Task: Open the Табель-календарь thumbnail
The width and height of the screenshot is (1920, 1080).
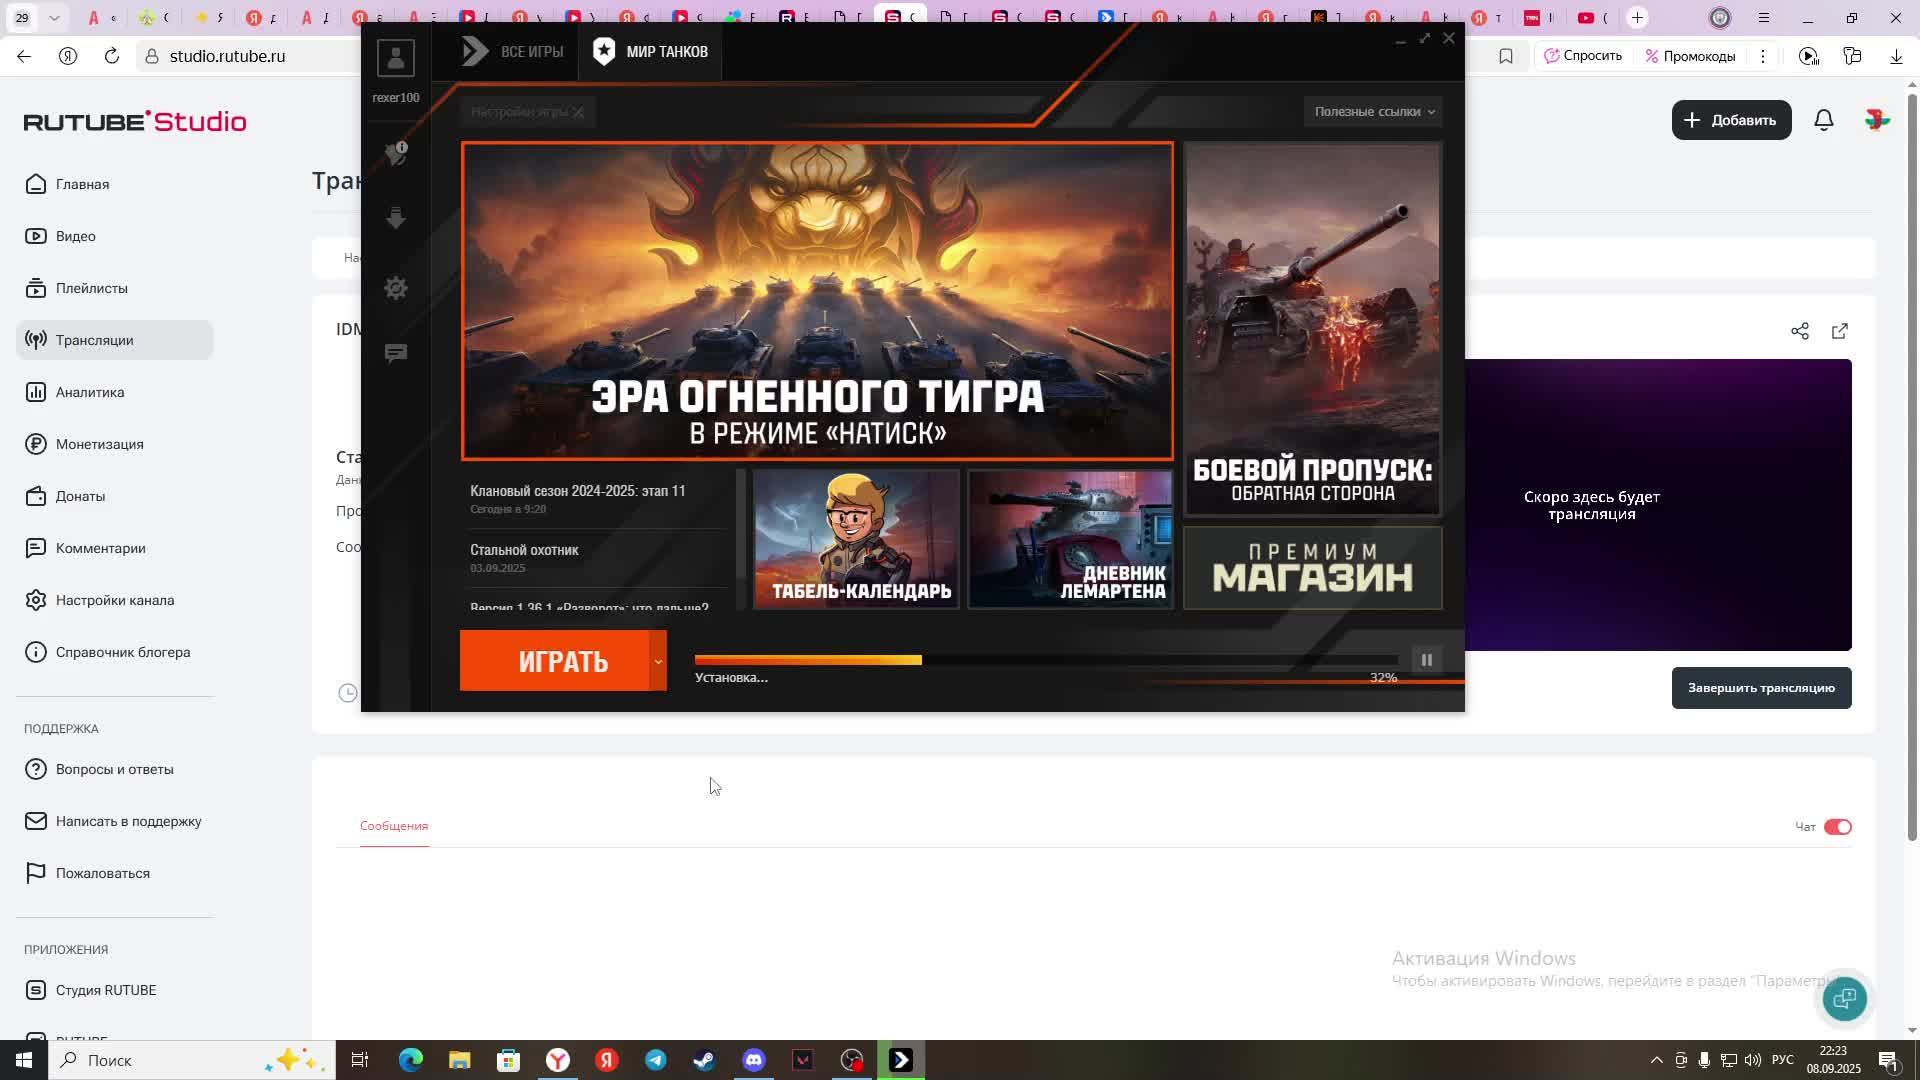Action: 856,539
